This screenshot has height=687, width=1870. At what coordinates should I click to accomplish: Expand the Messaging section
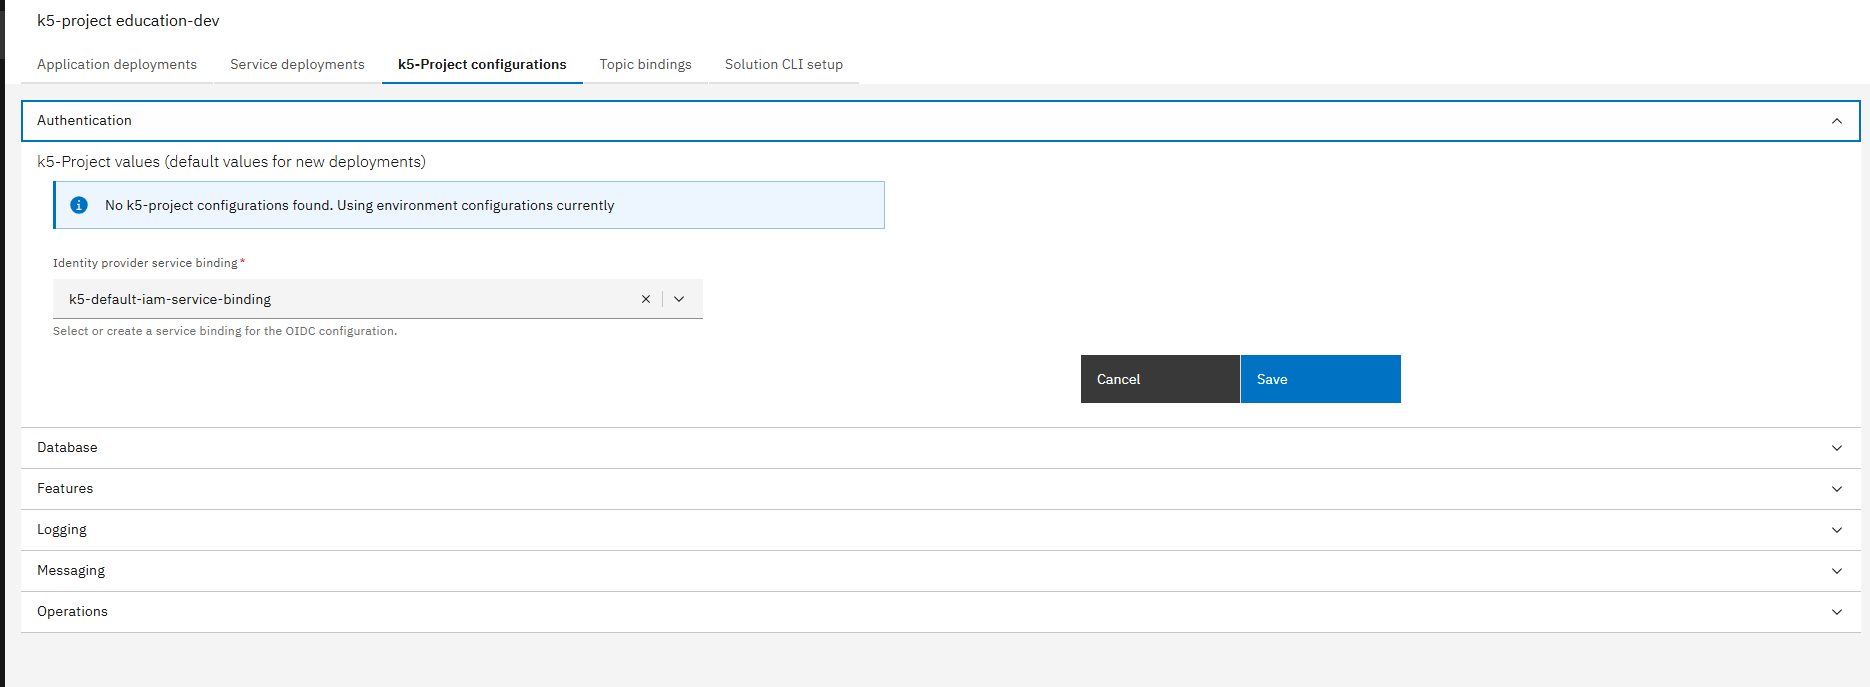(940, 571)
